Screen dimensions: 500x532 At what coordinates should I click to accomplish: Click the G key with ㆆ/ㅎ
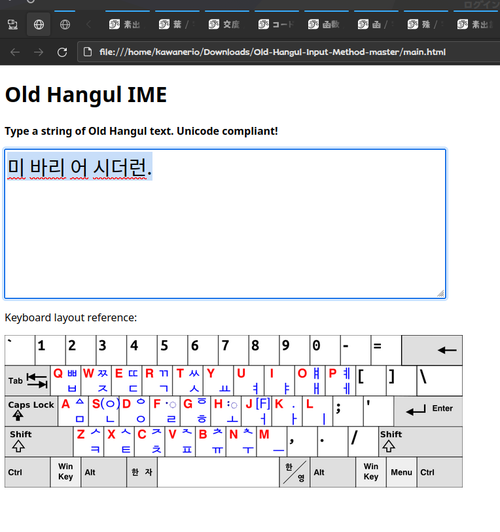pyautogui.click(x=196, y=411)
